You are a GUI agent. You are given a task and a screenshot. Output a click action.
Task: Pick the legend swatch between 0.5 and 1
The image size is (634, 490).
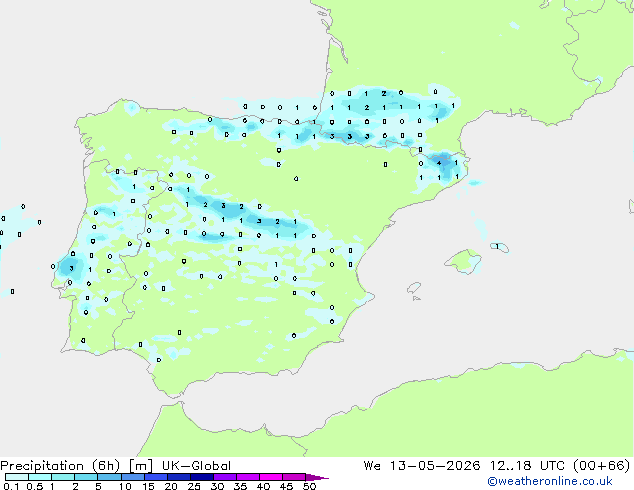click(x=40, y=477)
